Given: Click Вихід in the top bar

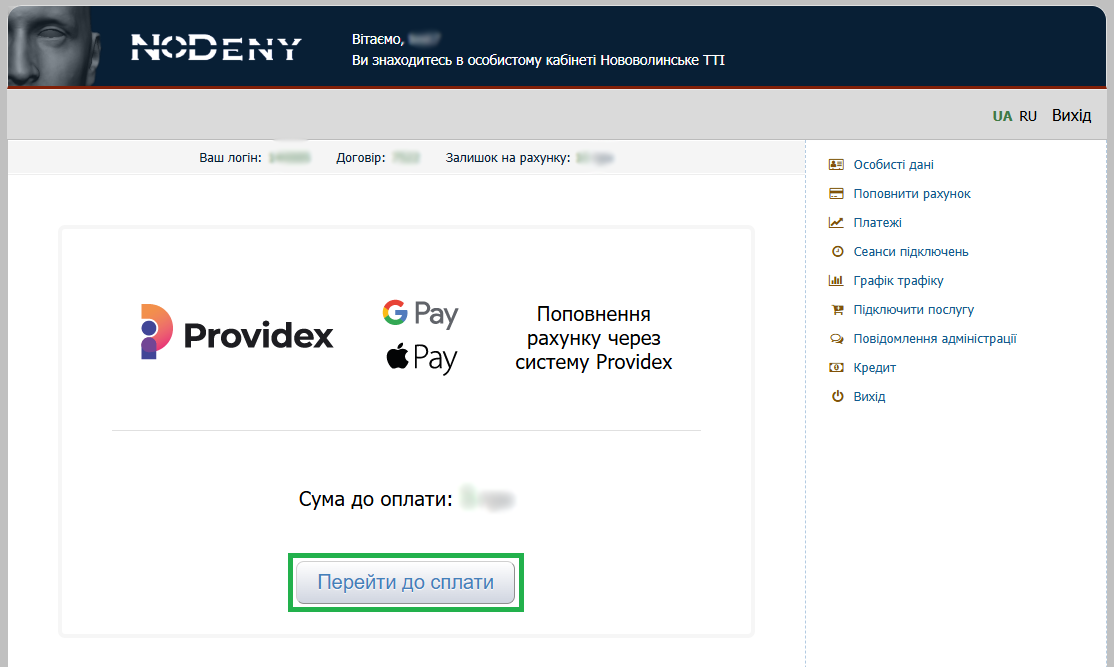Looking at the screenshot, I should (1071, 116).
